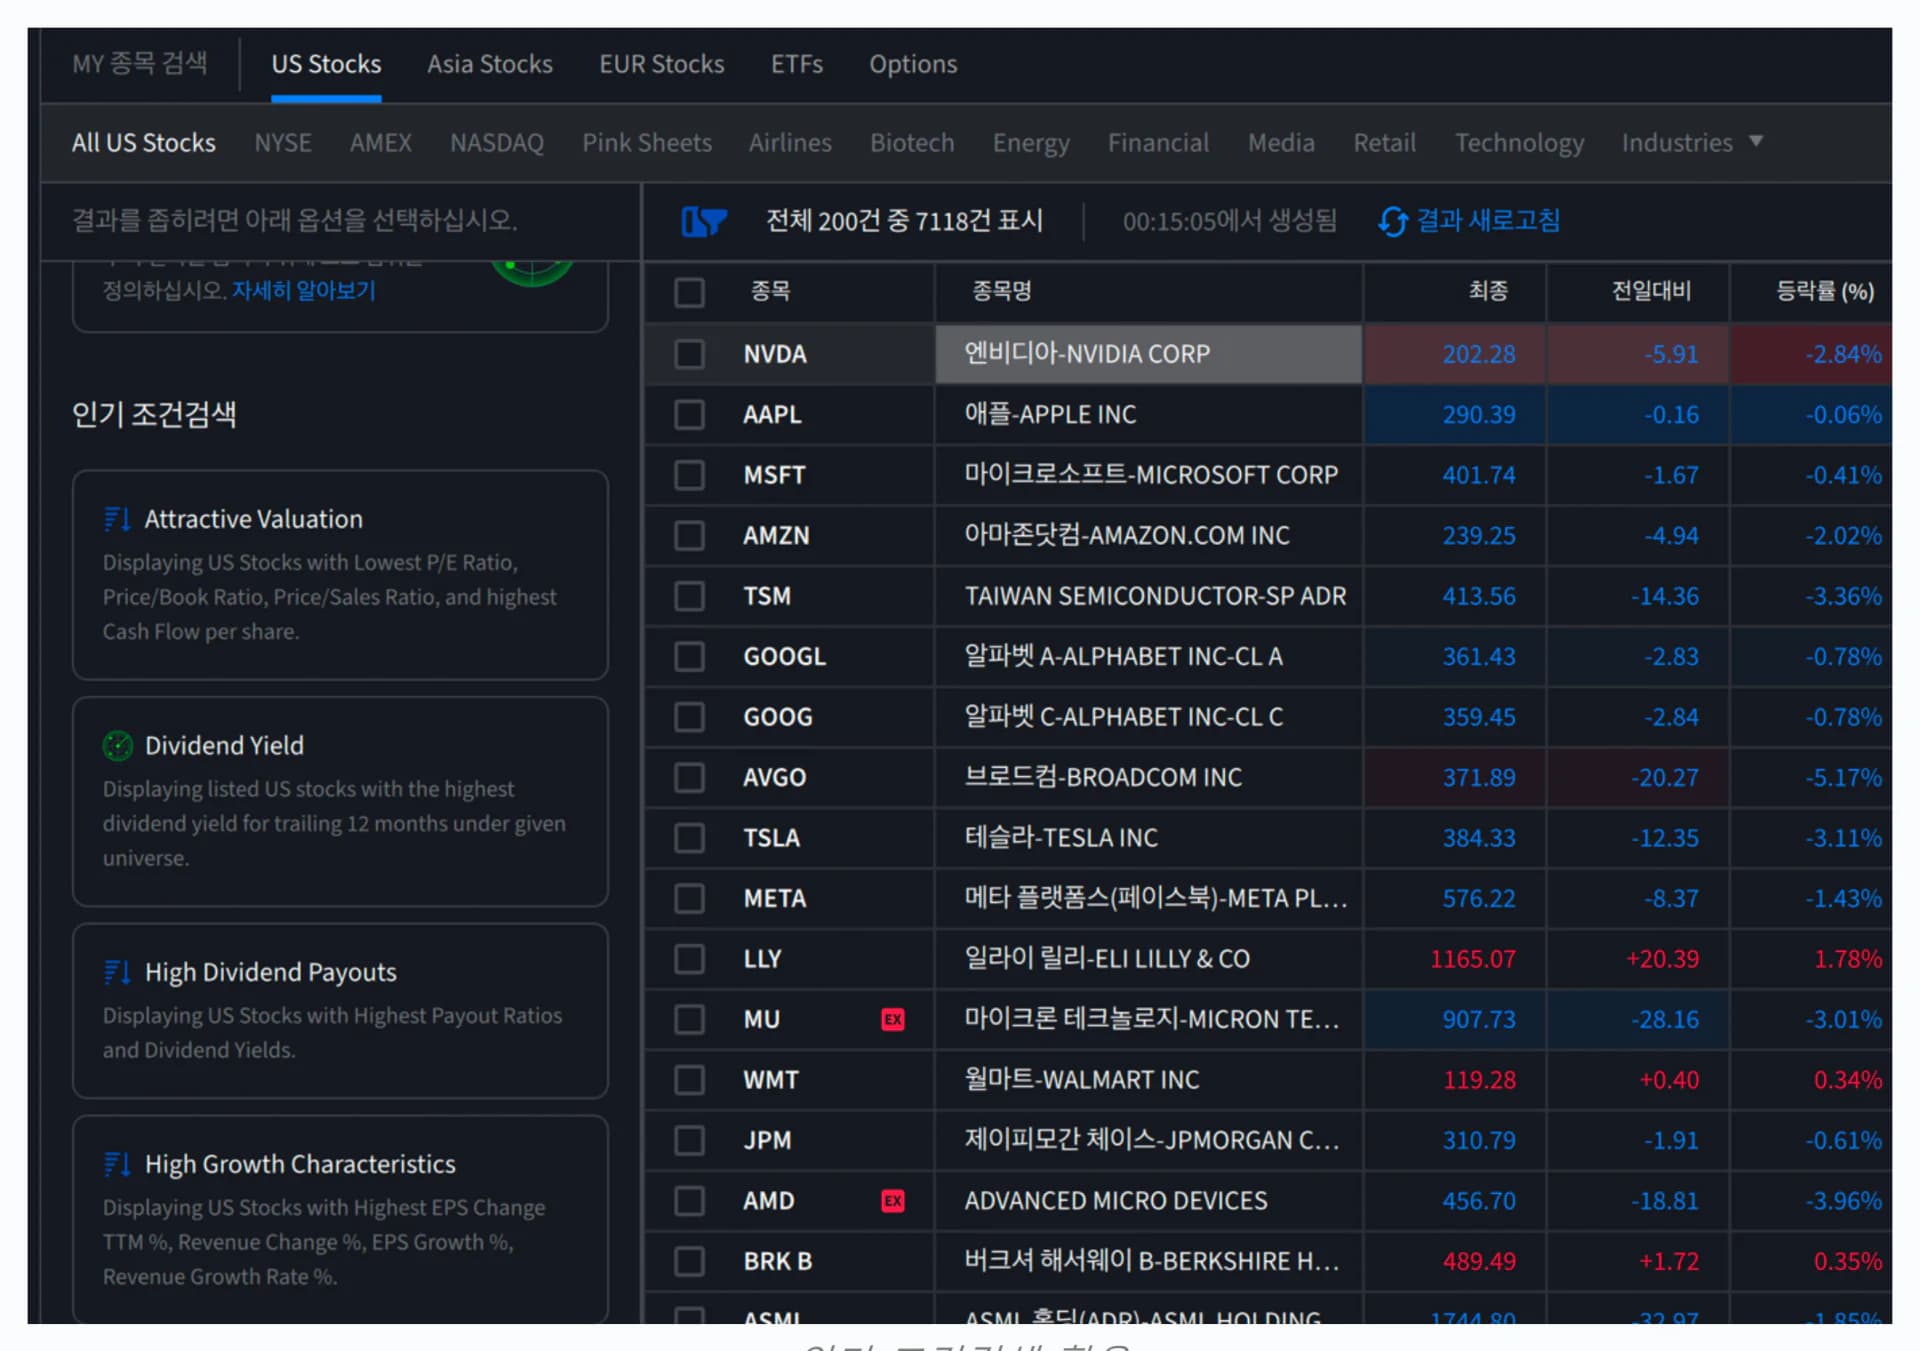The width and height of the screenshot is (1920, 1351).
Task: Check the MSFT row checkbox
Action: tap(689, 475)
